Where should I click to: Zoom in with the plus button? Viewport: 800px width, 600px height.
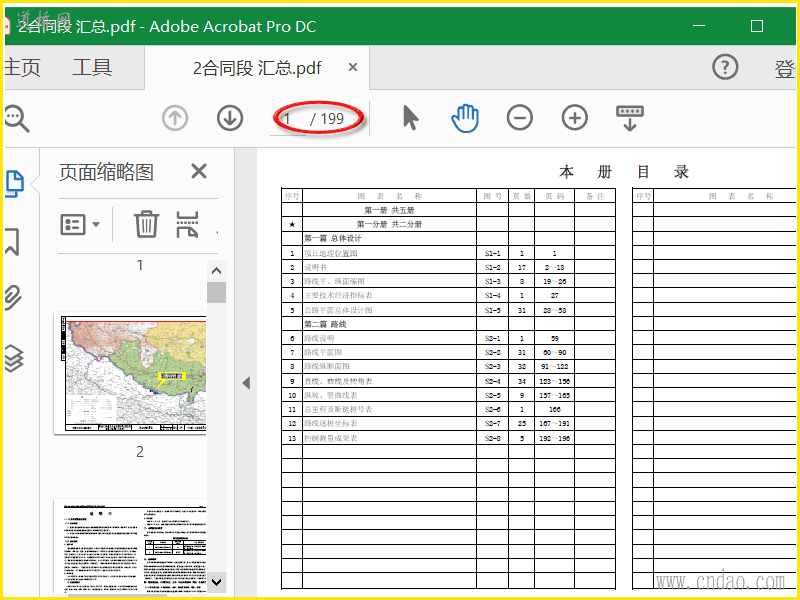click(575, 118)
